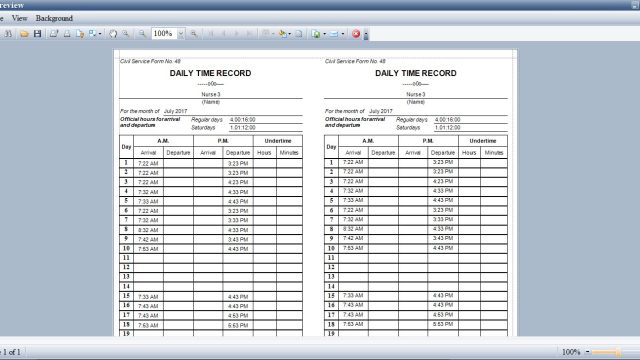Open the Scale dropdown arrow
640x360 pixels.
coord(100,34)
